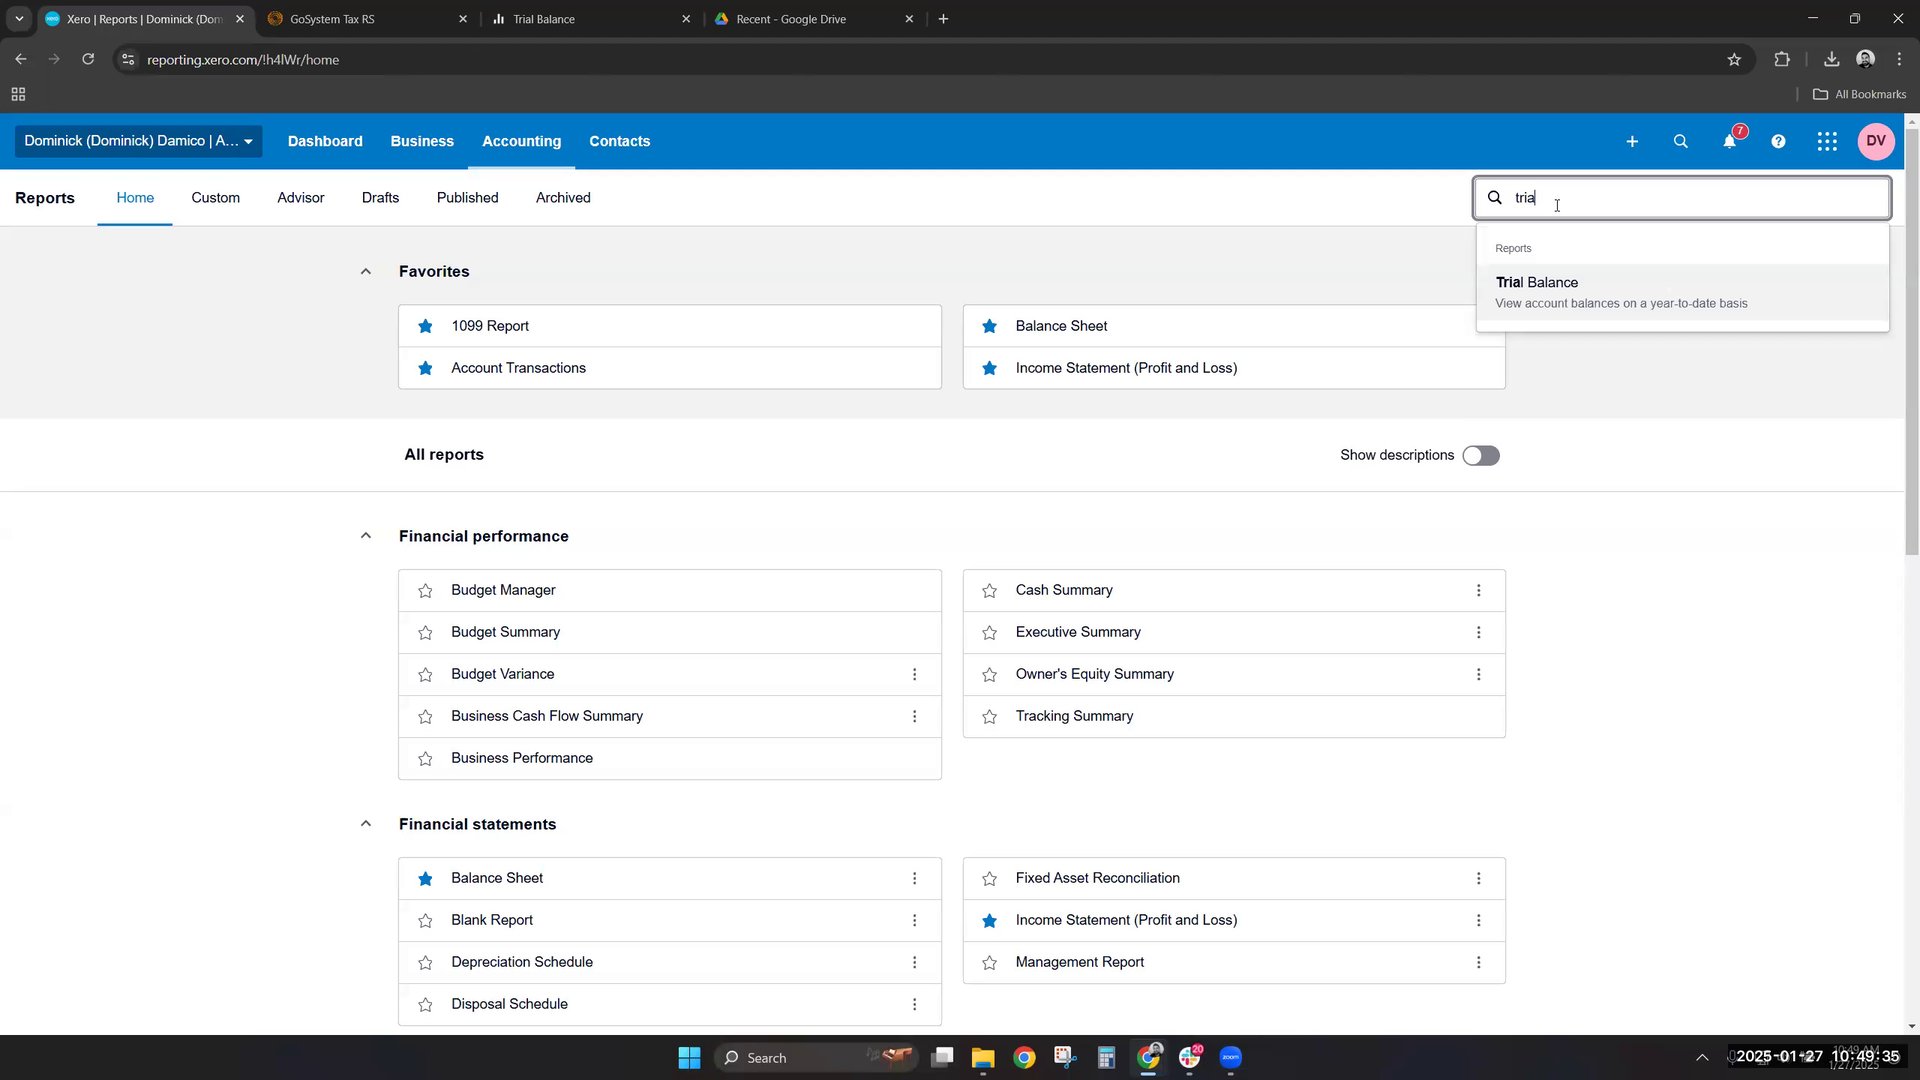This screenshot has height=1080, width=1920.
Task: Open the Xero apps grid menu
Action: [x=1827, y=141]
